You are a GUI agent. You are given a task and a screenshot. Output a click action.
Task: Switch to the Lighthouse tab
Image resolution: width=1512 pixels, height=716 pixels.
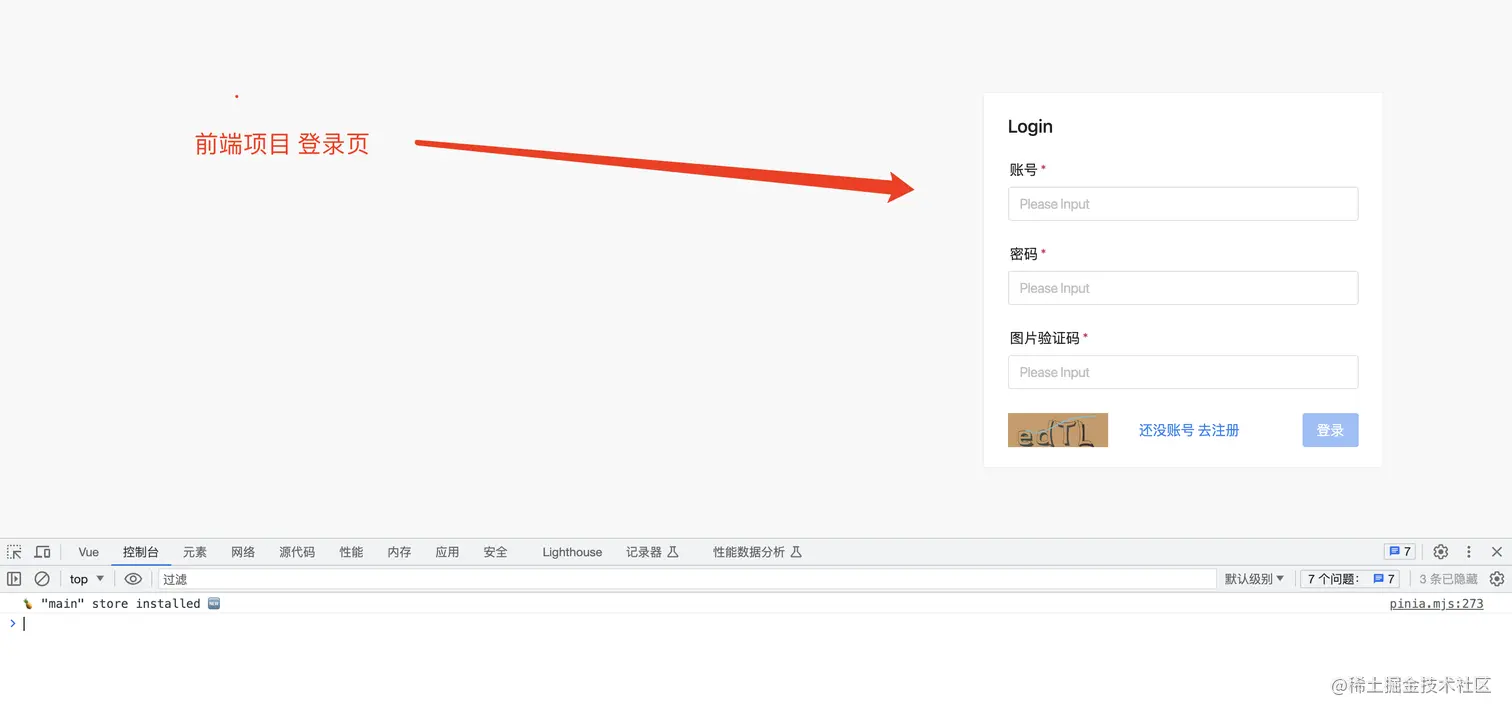click(x=572, y=552)
